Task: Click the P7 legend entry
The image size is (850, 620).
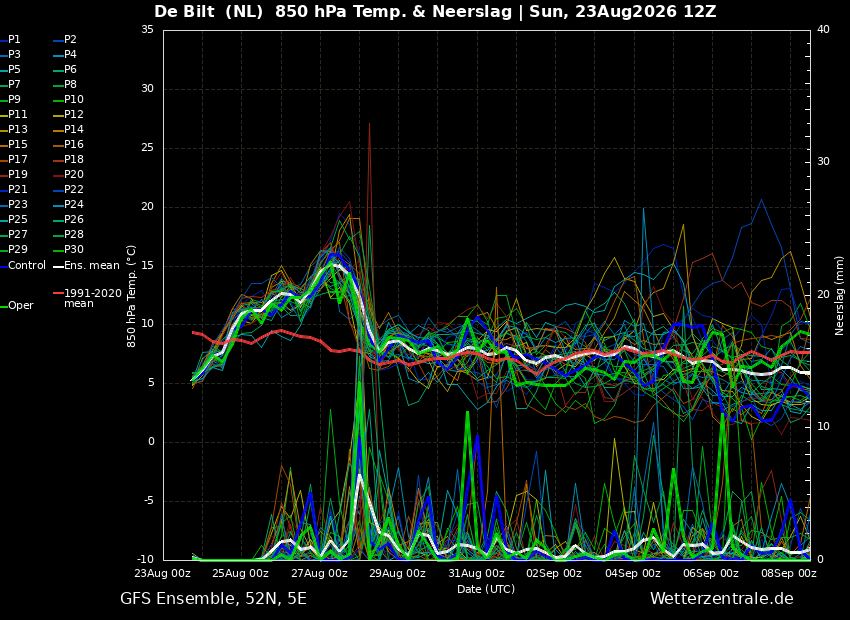Action: coord(10,85)
